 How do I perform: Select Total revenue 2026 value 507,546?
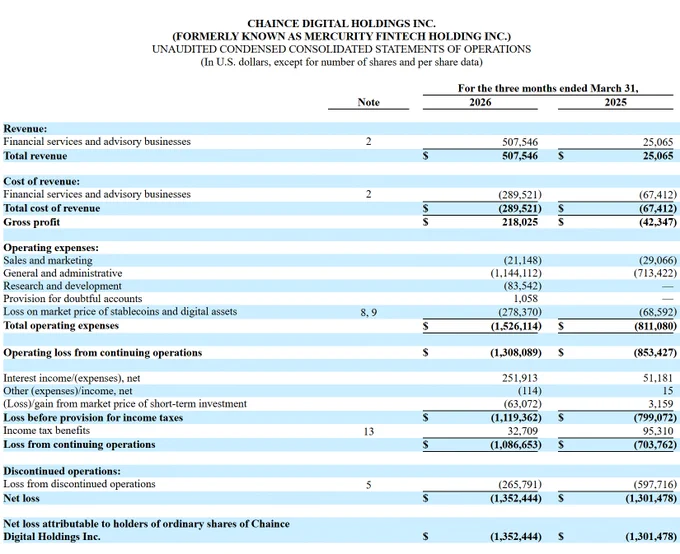point(520,156)
